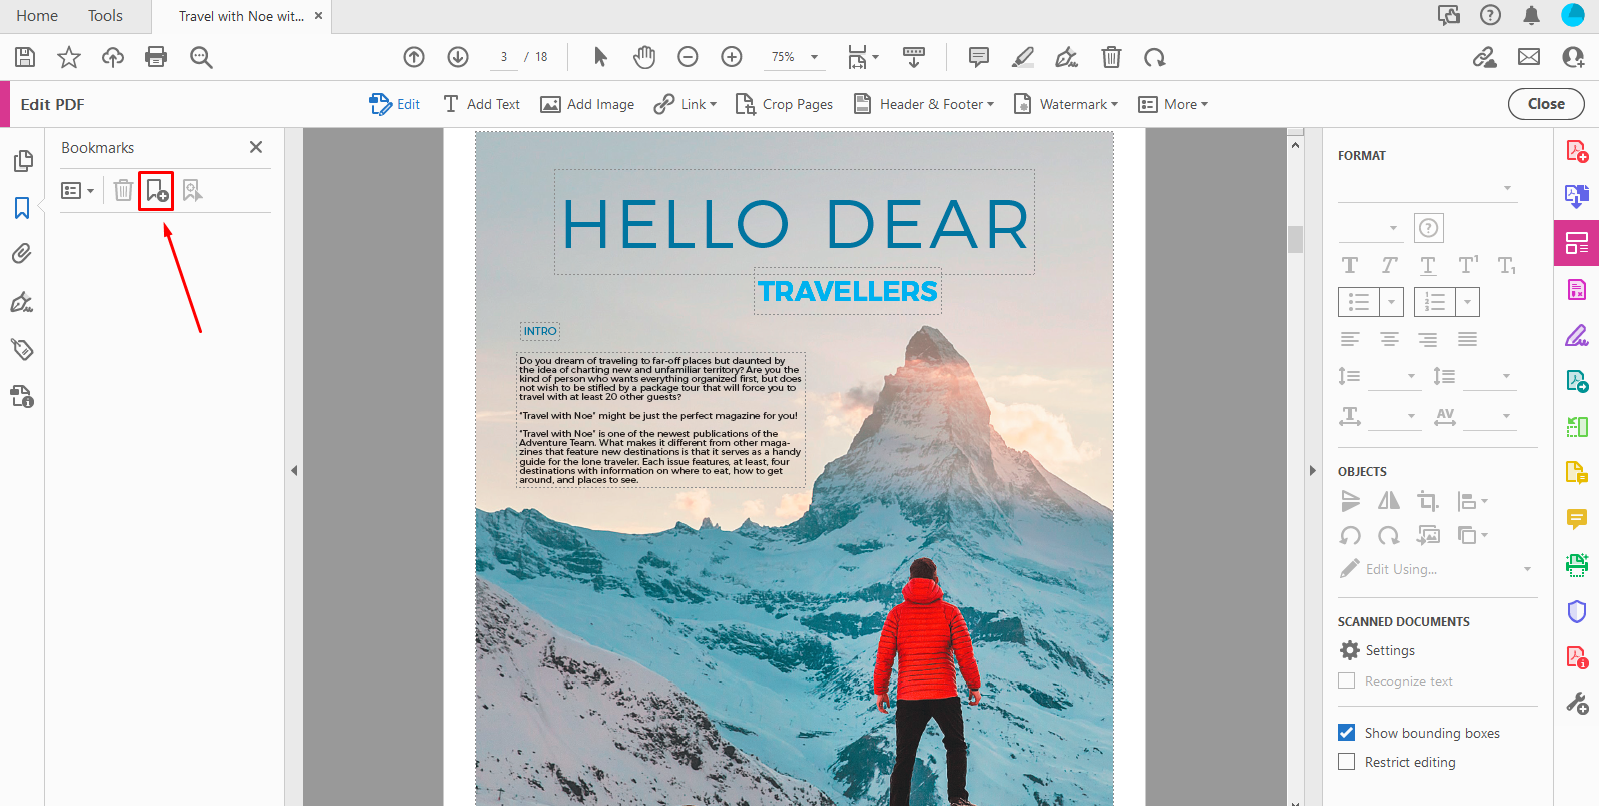Click the page number field
Image resolution: width=1599 pixels, height=806 pixels.
click(x=504, y=57)
